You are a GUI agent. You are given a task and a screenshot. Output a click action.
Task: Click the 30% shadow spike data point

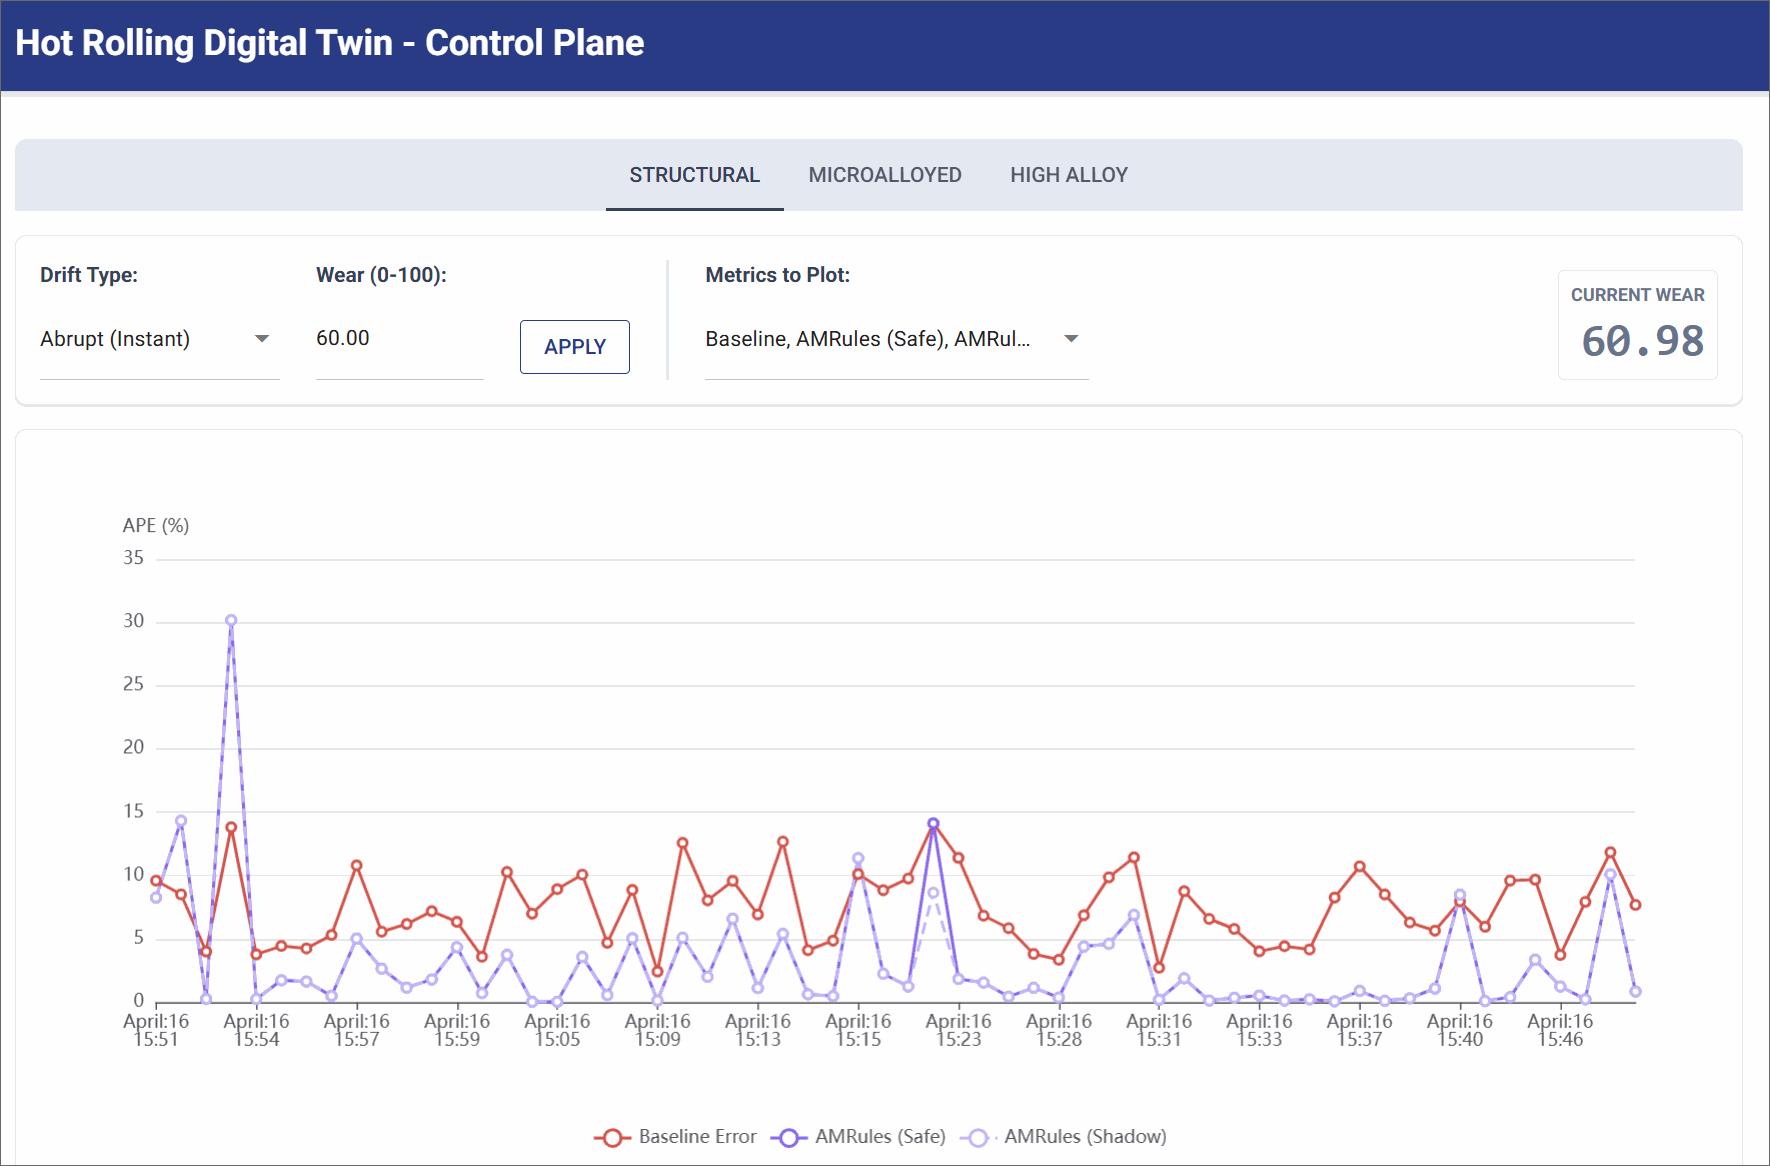click(231, 620)
